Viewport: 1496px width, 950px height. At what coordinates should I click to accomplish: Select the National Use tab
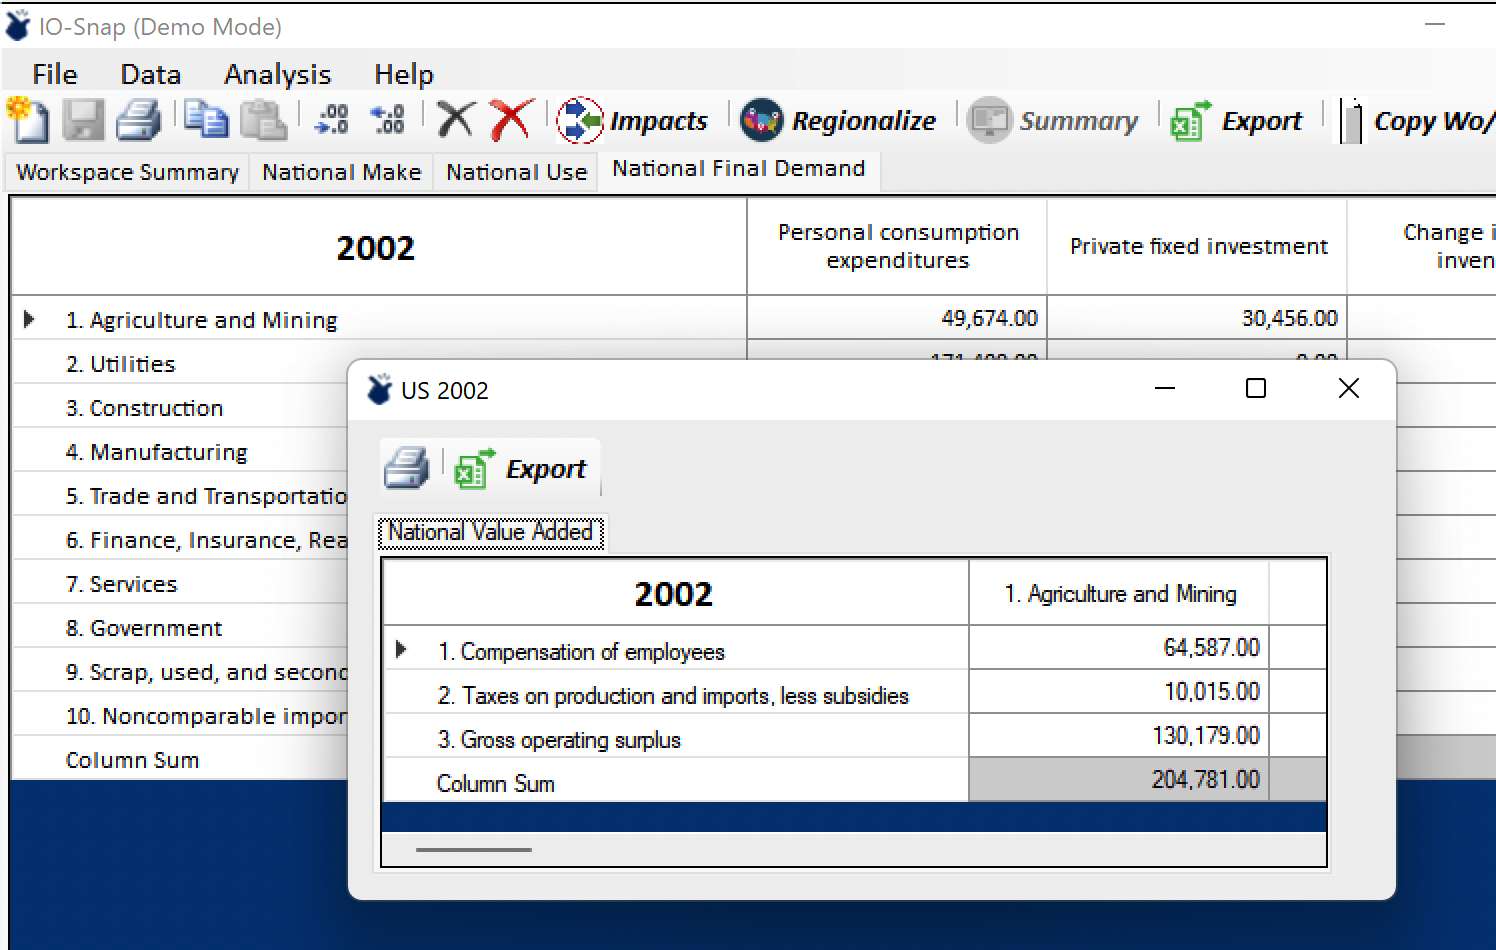pos(516,172)
